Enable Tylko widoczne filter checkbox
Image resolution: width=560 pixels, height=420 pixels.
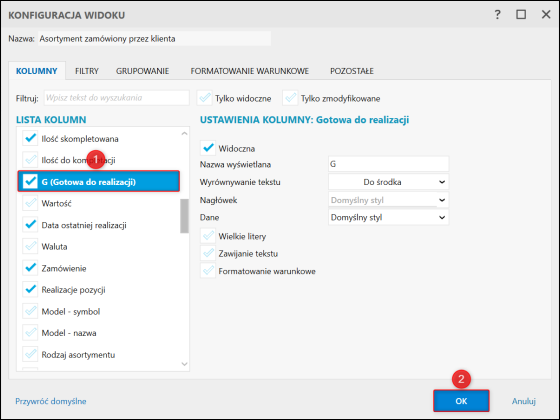205,98
